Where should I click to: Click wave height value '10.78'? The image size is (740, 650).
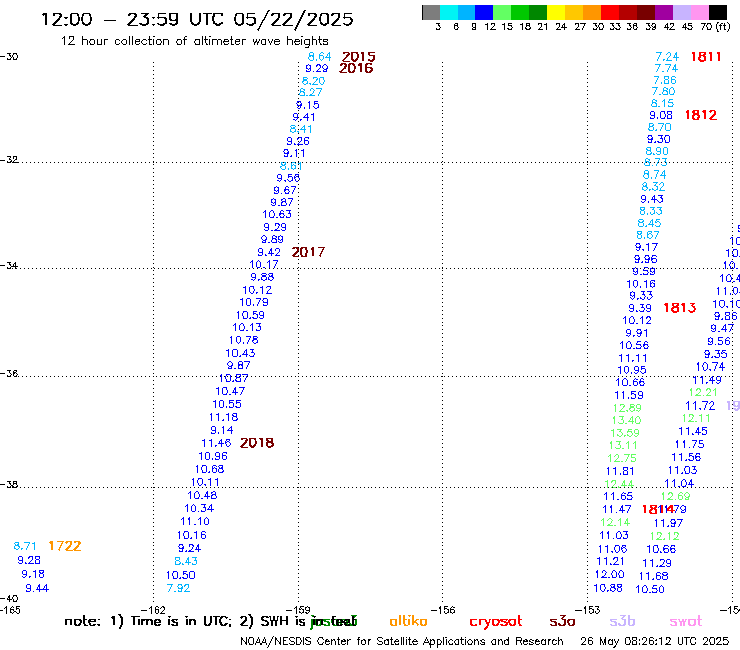coord(244,340)
